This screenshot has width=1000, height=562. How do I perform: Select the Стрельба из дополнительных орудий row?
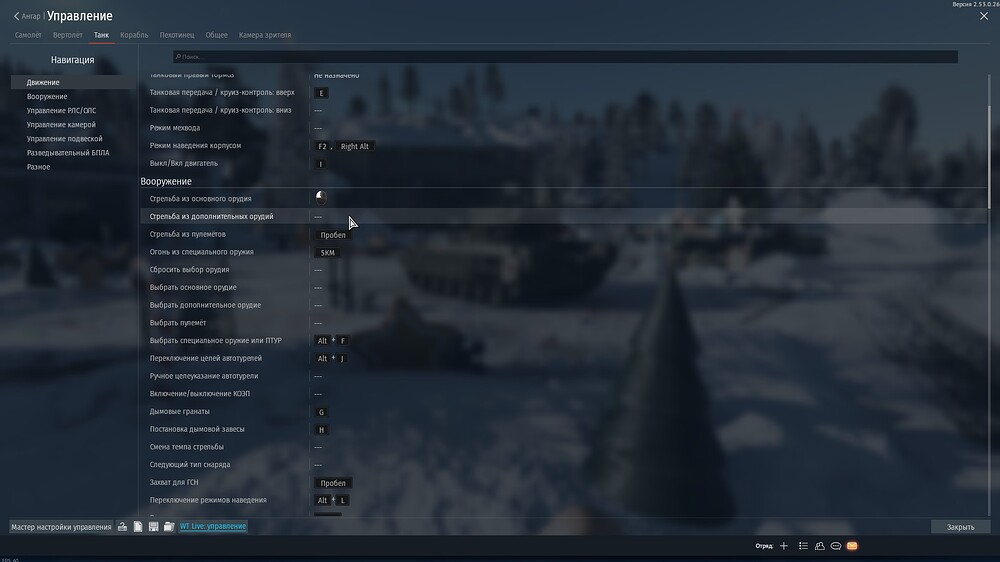point(563,216)
